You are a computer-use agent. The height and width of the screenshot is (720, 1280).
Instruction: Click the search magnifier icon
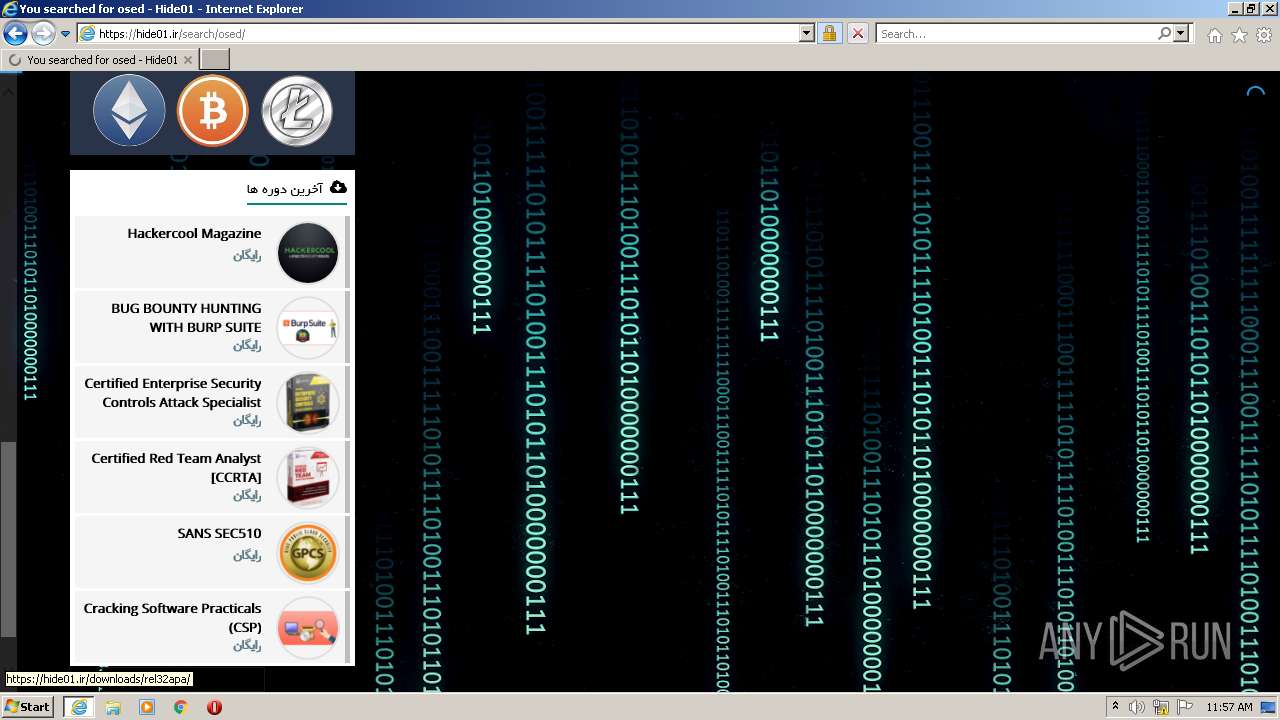(x=1164, y=33)
